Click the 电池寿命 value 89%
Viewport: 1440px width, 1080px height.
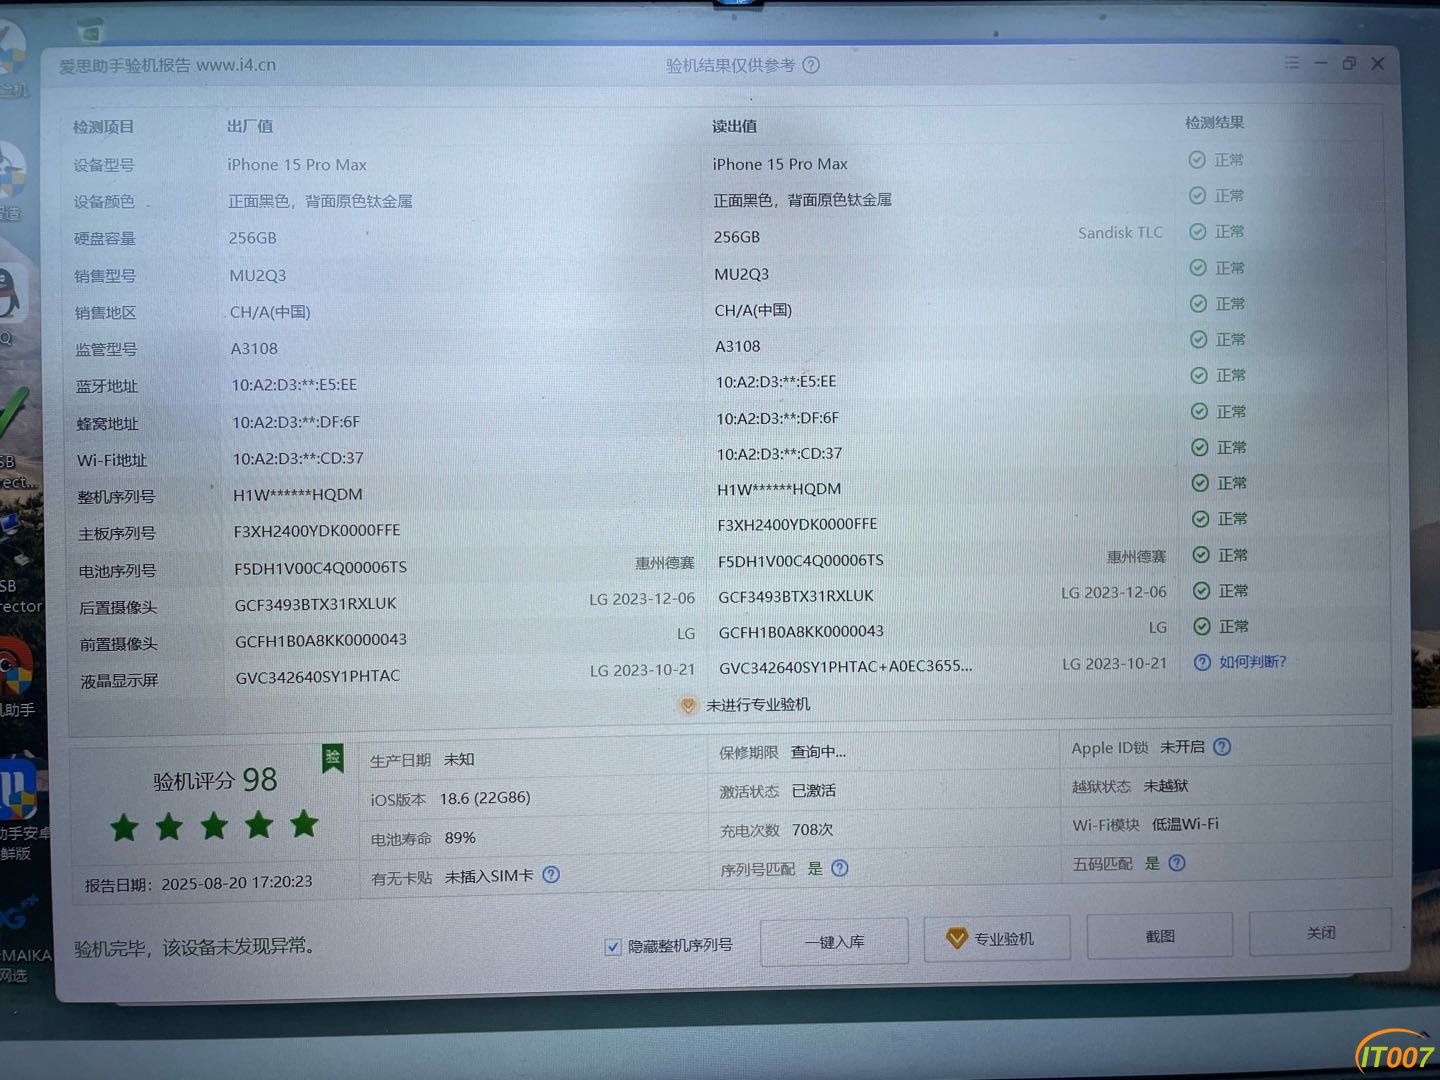(460, 838)
